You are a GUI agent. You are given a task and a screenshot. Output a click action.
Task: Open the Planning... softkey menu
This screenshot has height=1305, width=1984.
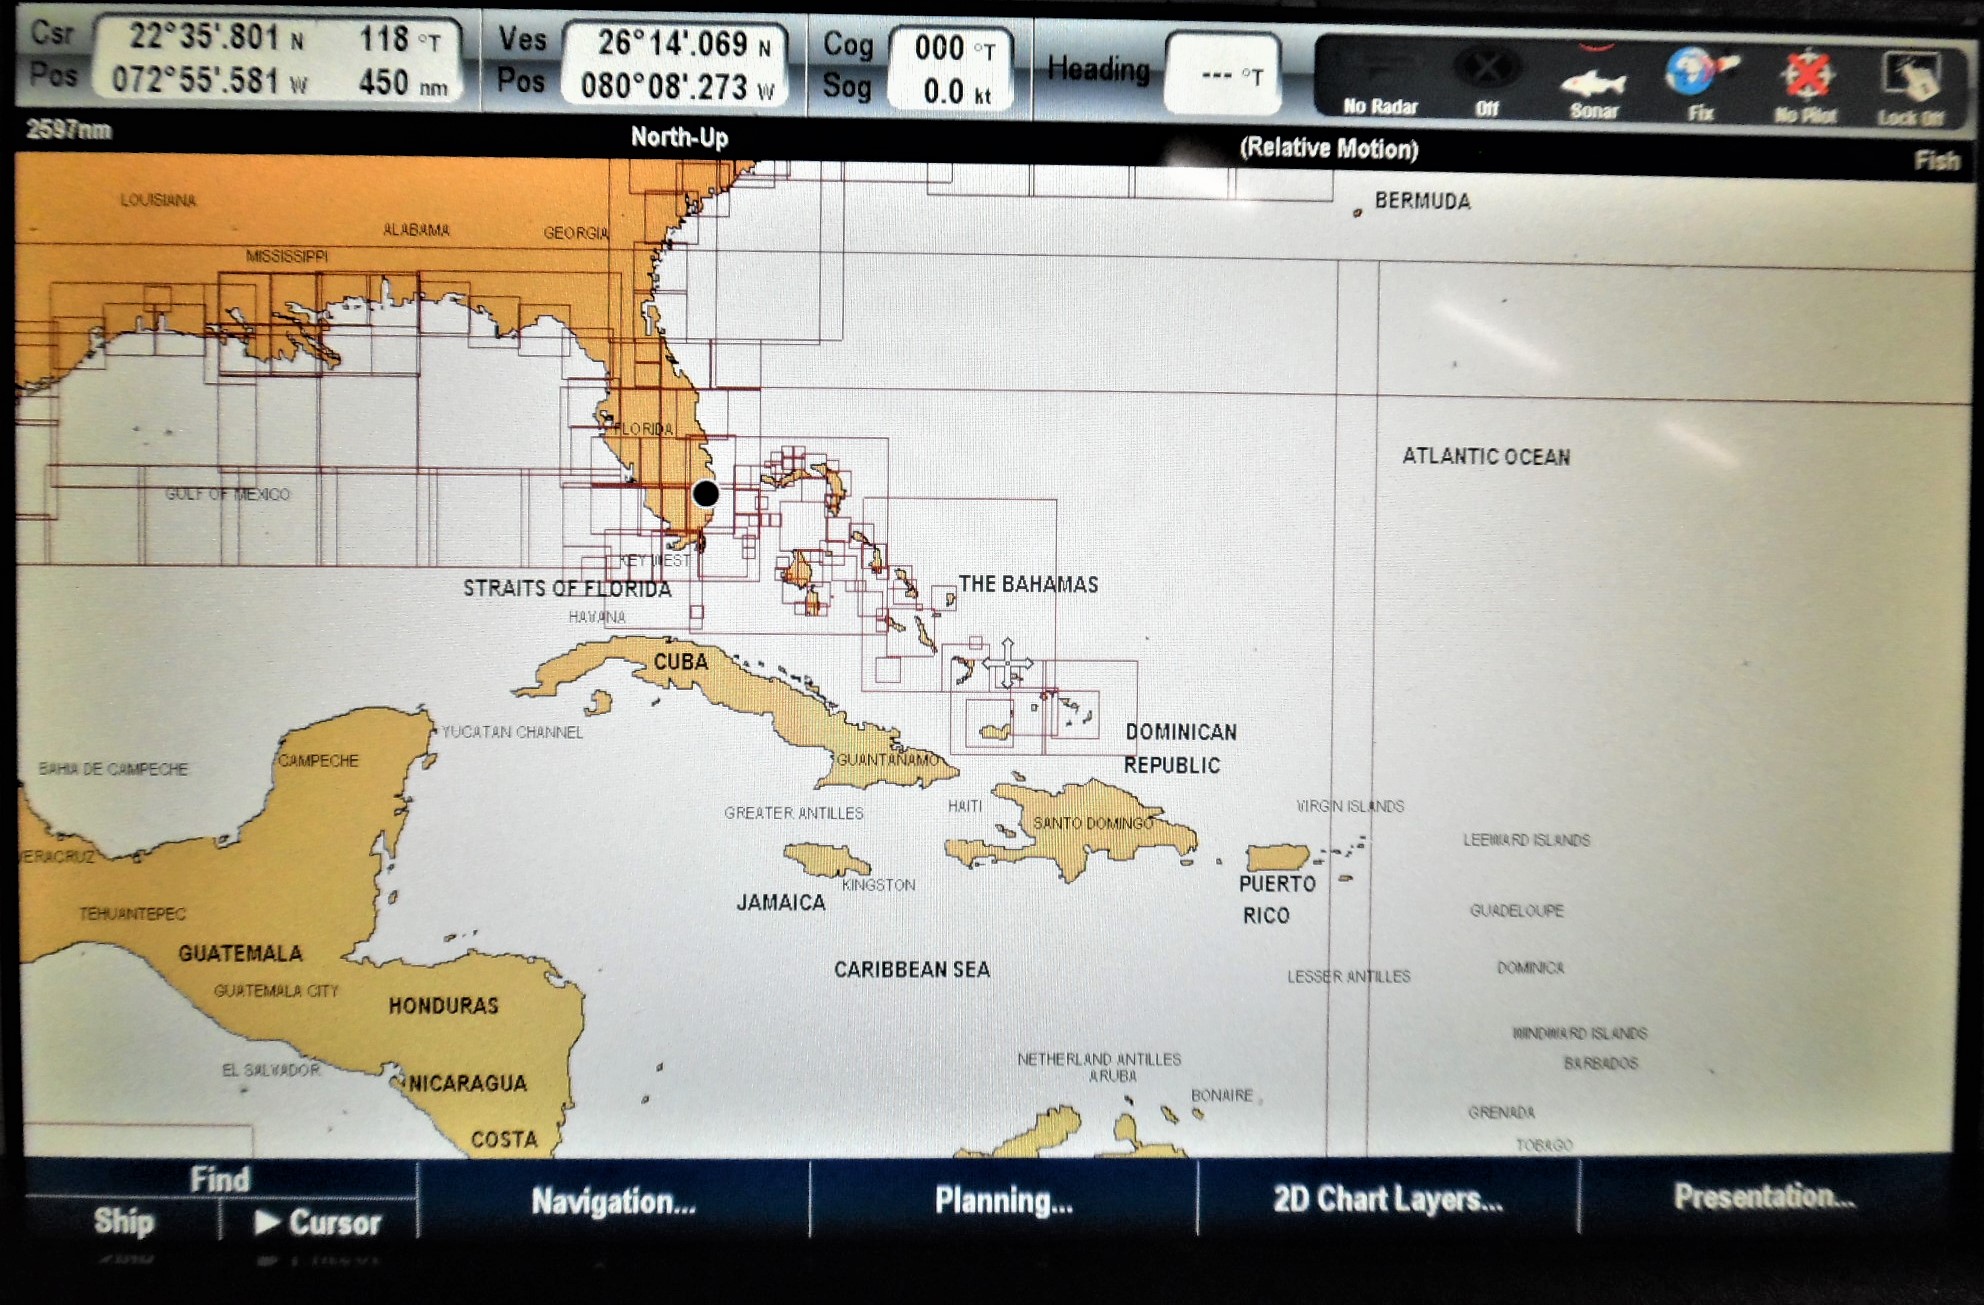coord(1003,1200)
